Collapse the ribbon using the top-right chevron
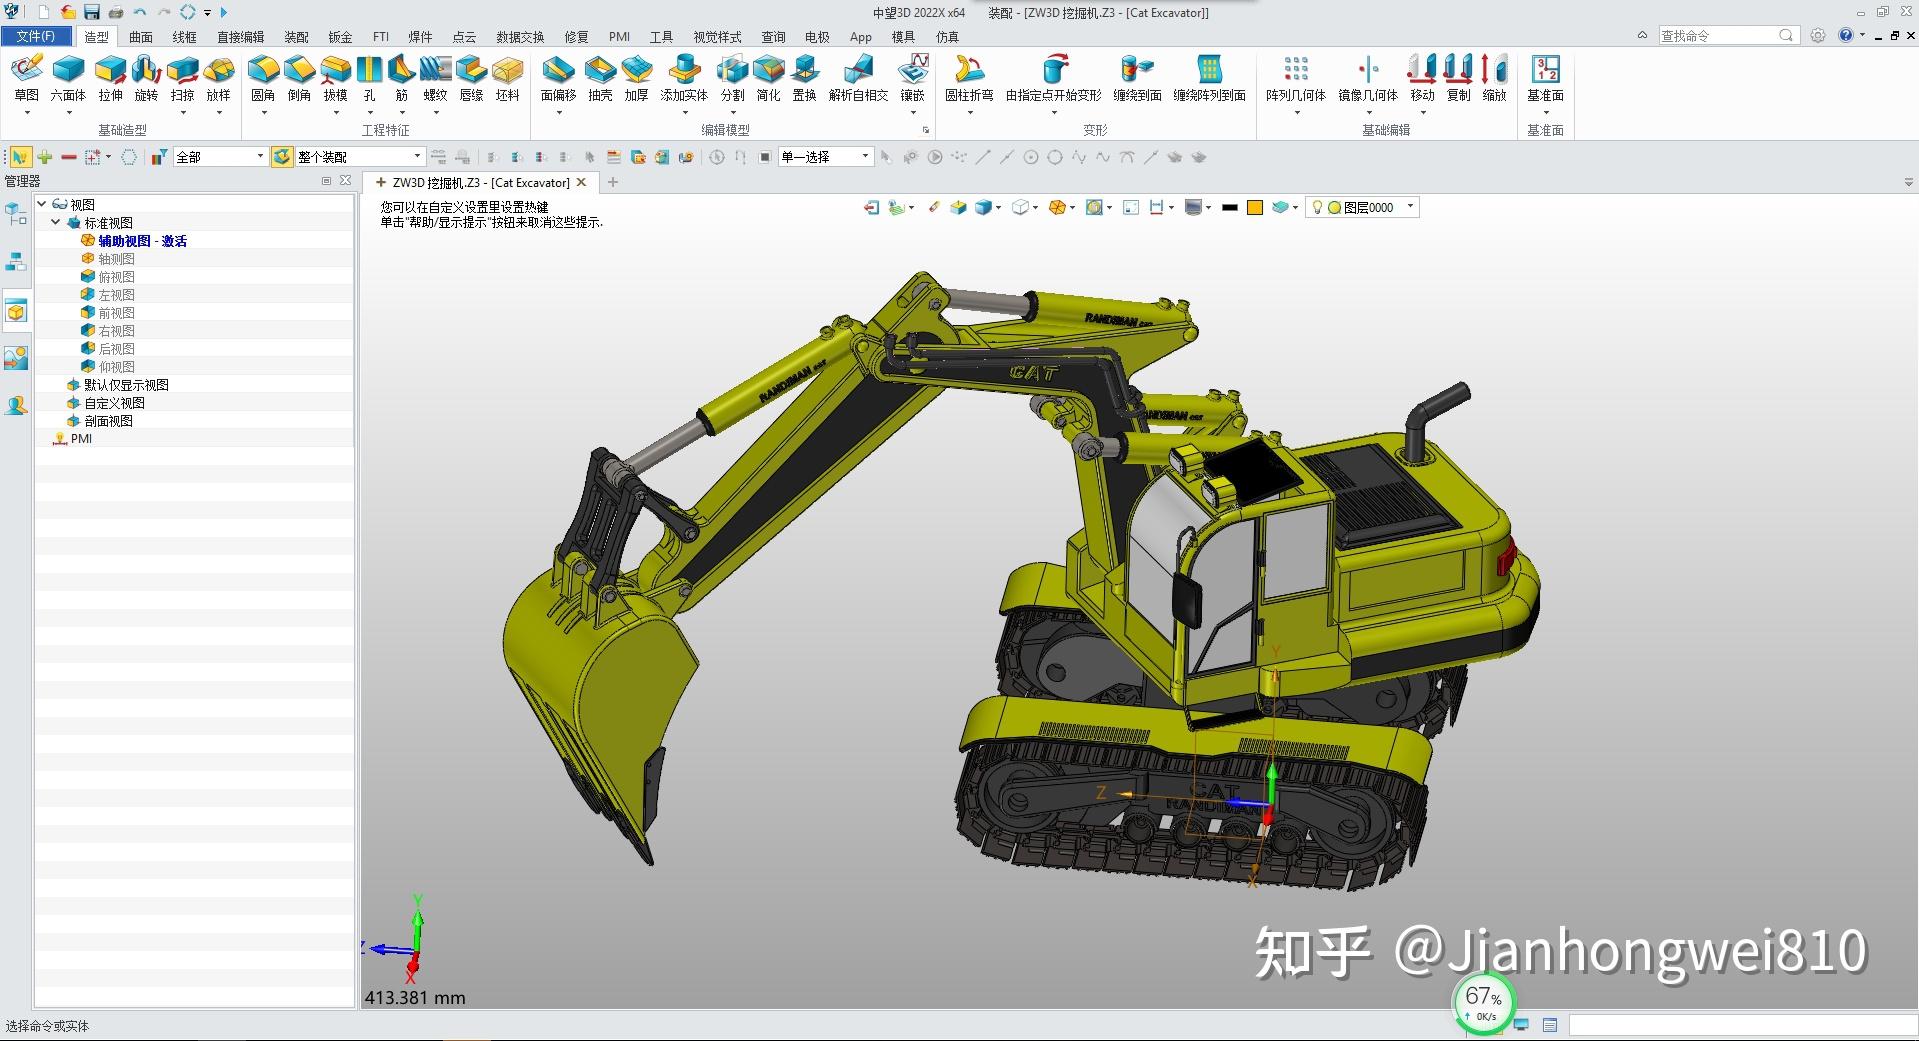This screenshot has width=1919, height=1041. (x=1641, y=34)
